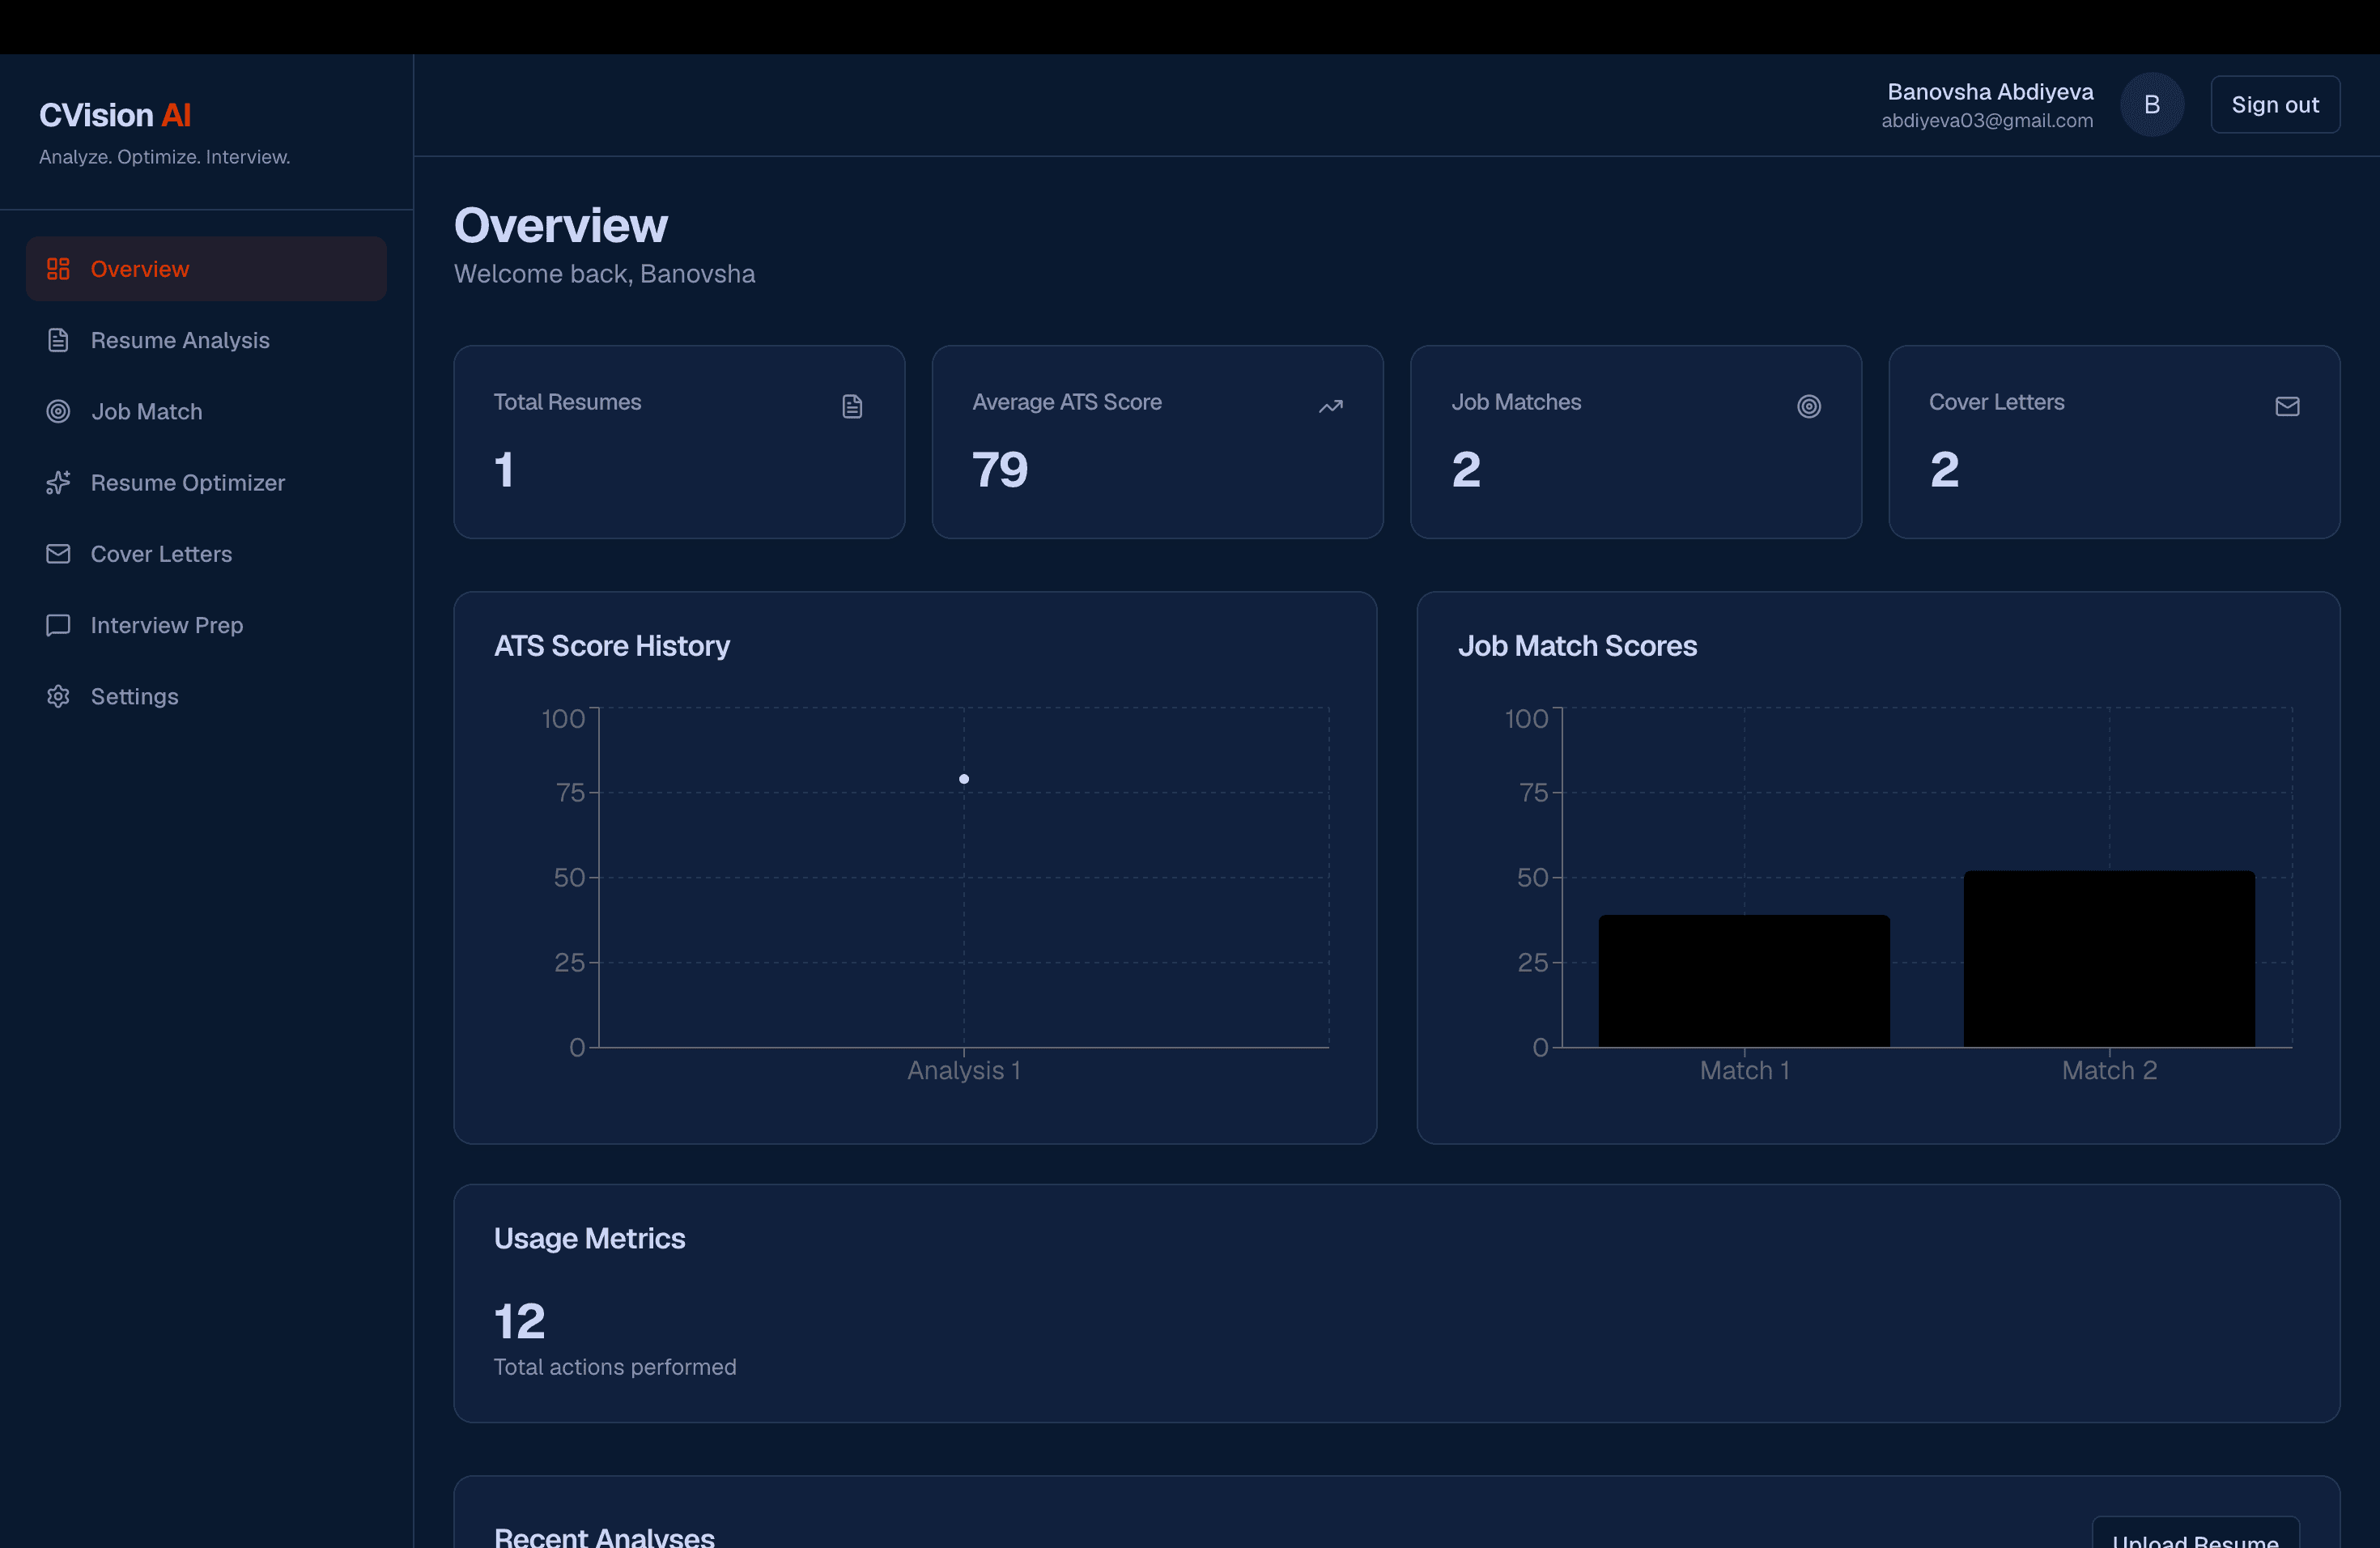Click the Usage Metrics value 12
Viewport: 2380px width, 1548px height.
(x=519, y=1321)
